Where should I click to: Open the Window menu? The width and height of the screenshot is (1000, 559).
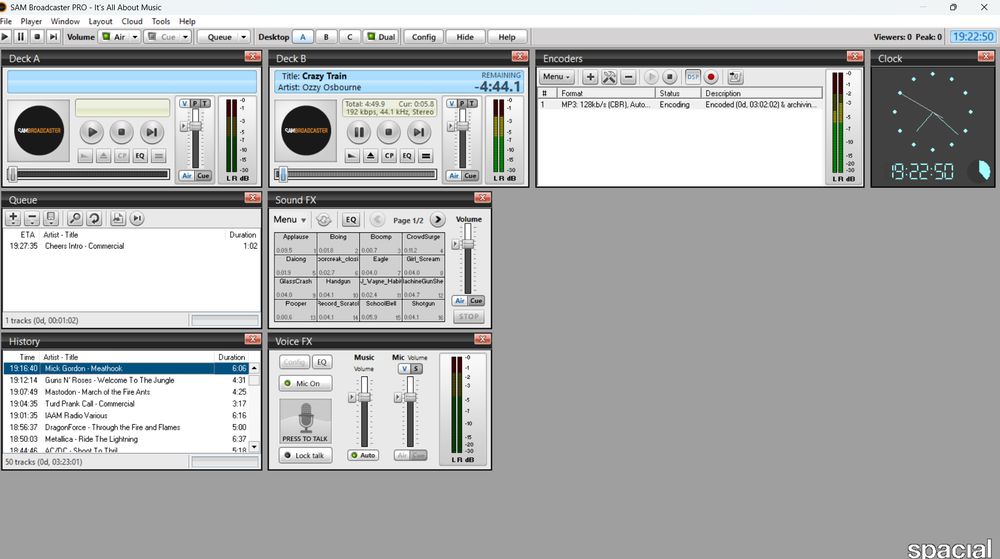point(65,21)
